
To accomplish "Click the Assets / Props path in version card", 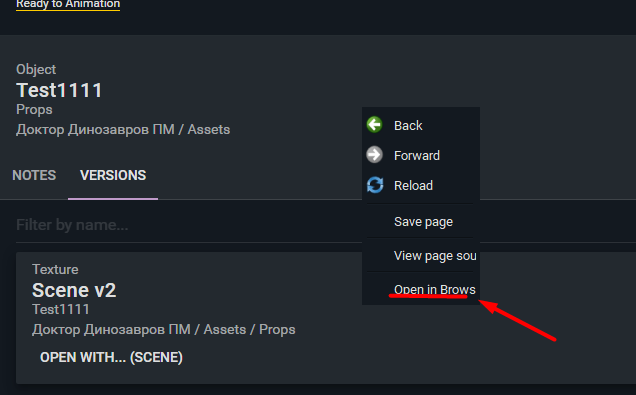I will click(x=249, y=330).
